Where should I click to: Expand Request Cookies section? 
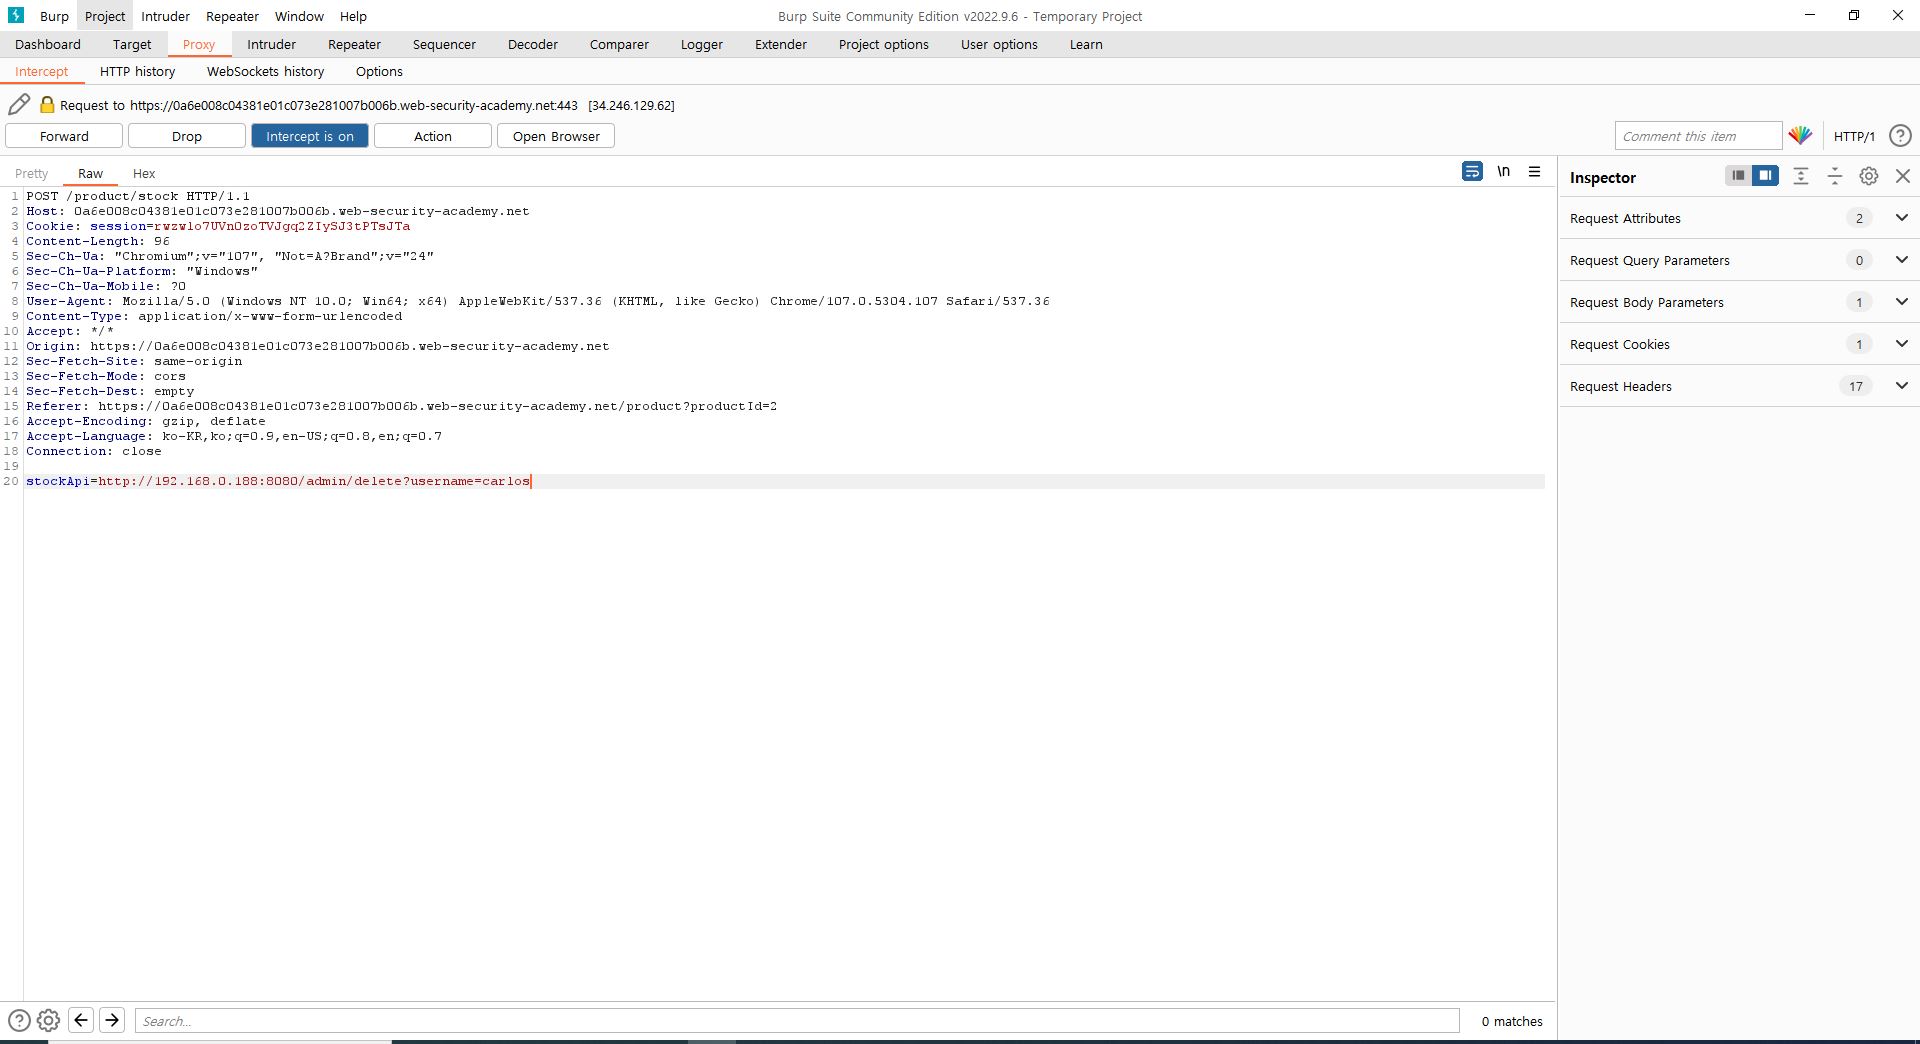click(1901, 344)
